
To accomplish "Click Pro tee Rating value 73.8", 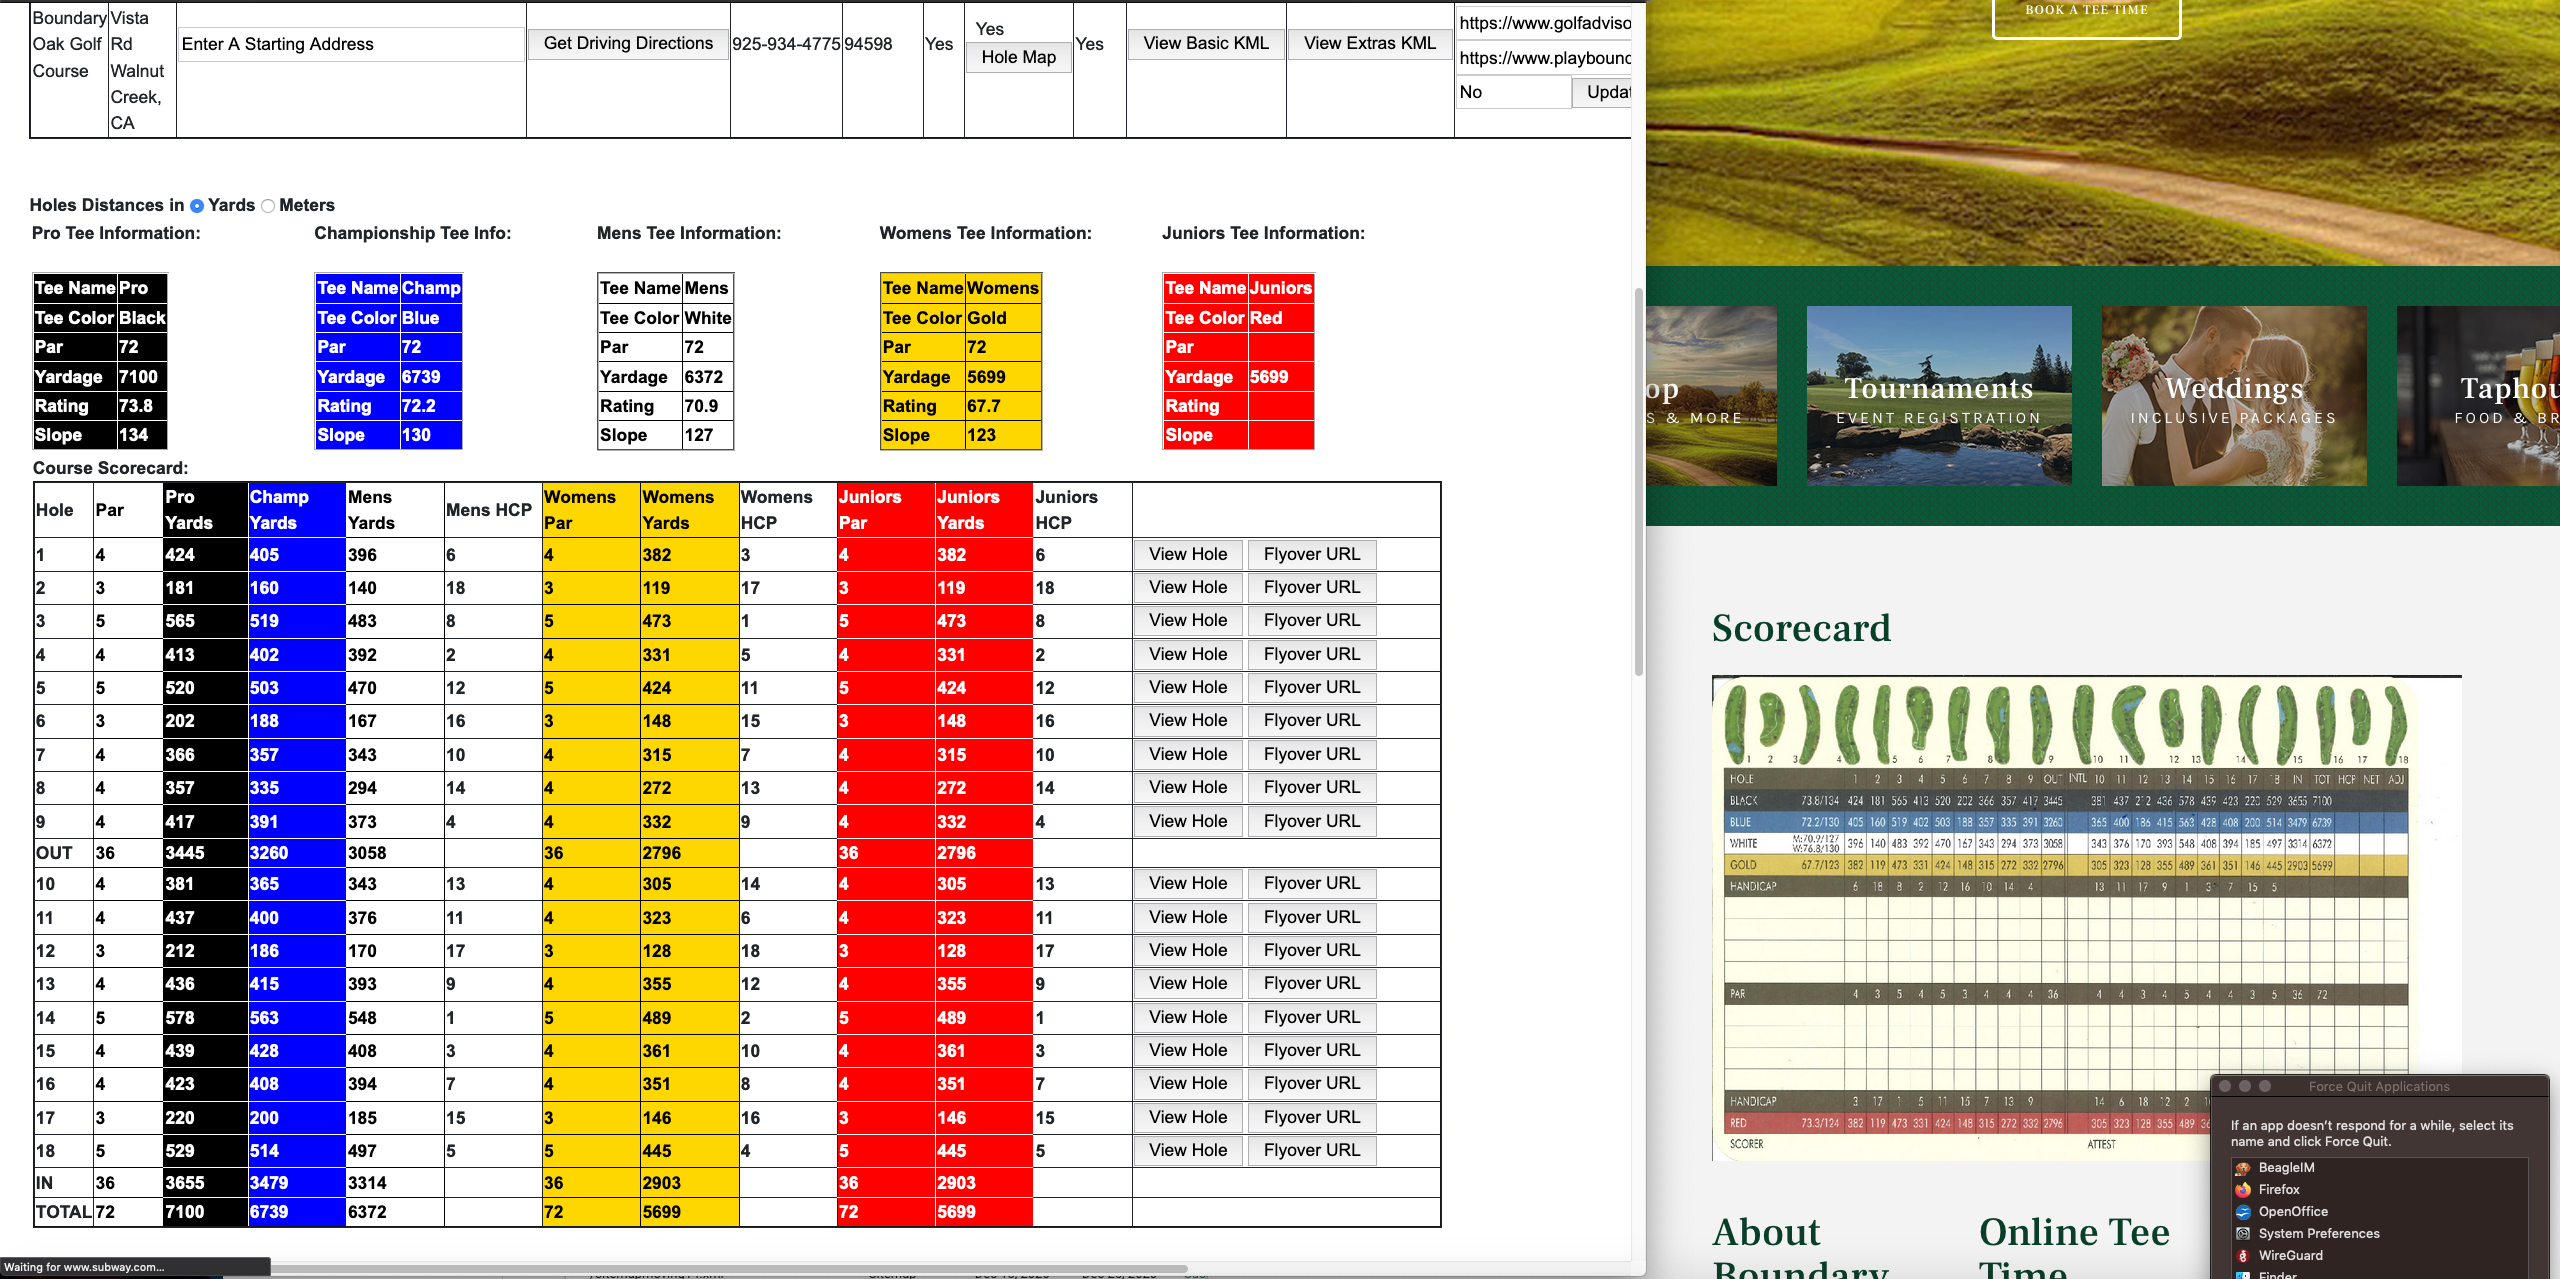I will tap(136, 406).
